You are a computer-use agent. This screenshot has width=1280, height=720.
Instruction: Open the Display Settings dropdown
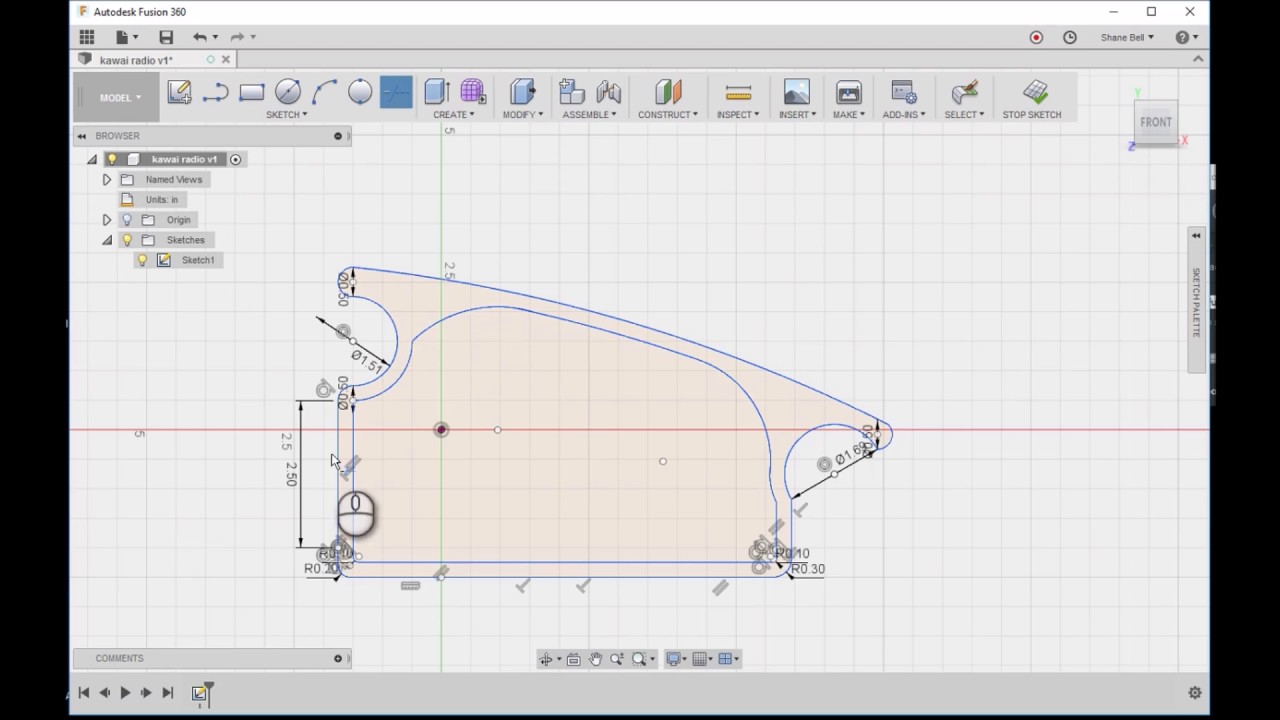coord(677,659)
